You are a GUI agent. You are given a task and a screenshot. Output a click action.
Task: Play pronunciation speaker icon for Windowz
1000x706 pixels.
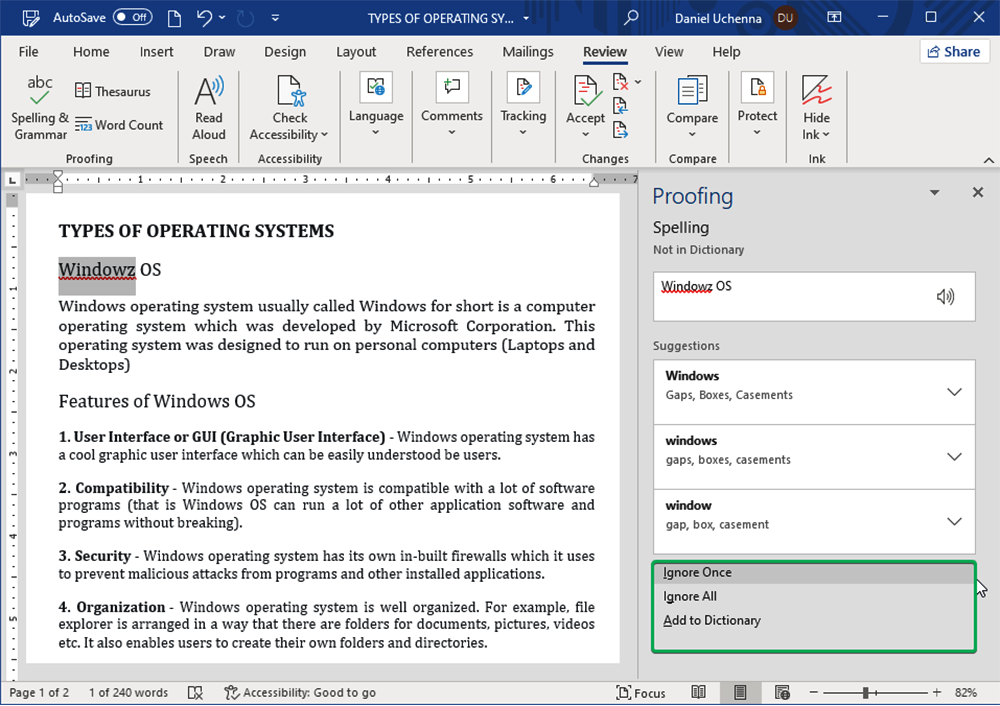[x=945, y=296]
